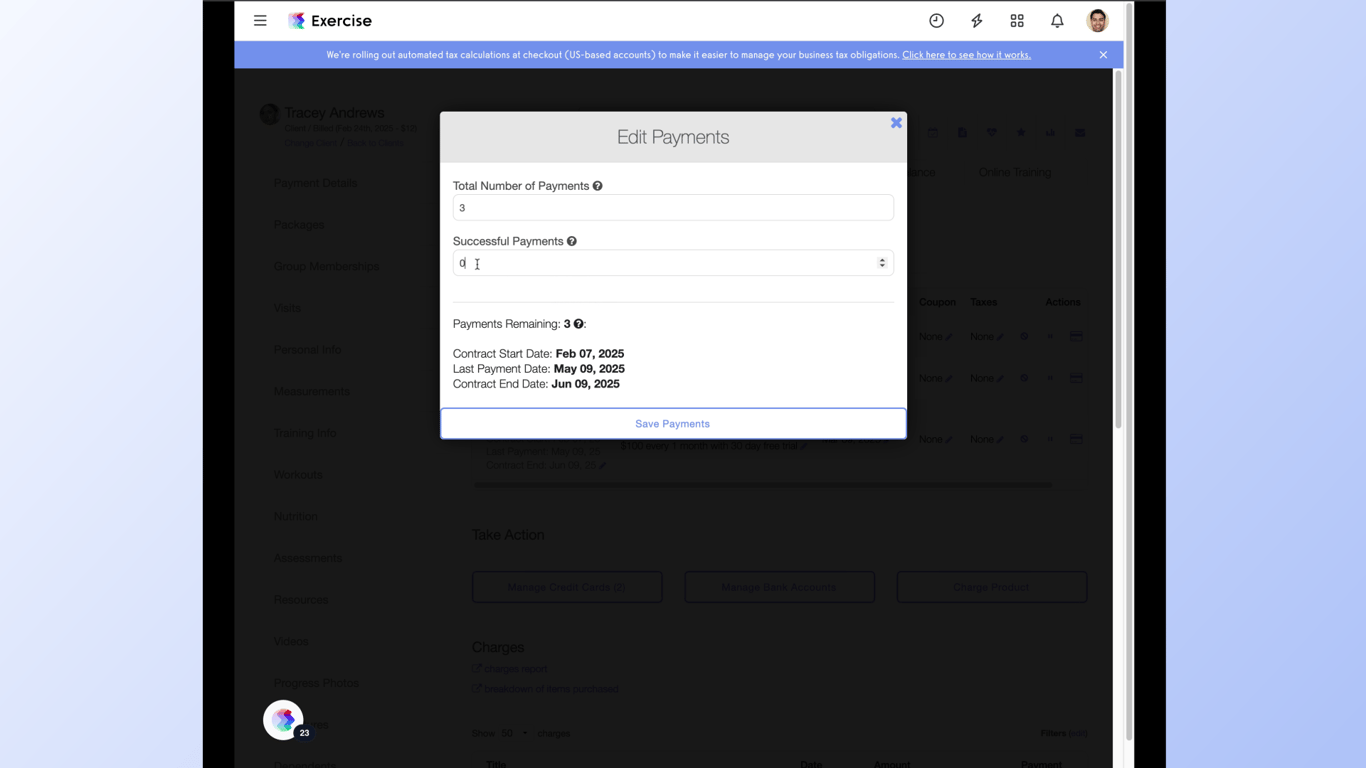
Task: Open the apps grid icon
Action: 1017,20
